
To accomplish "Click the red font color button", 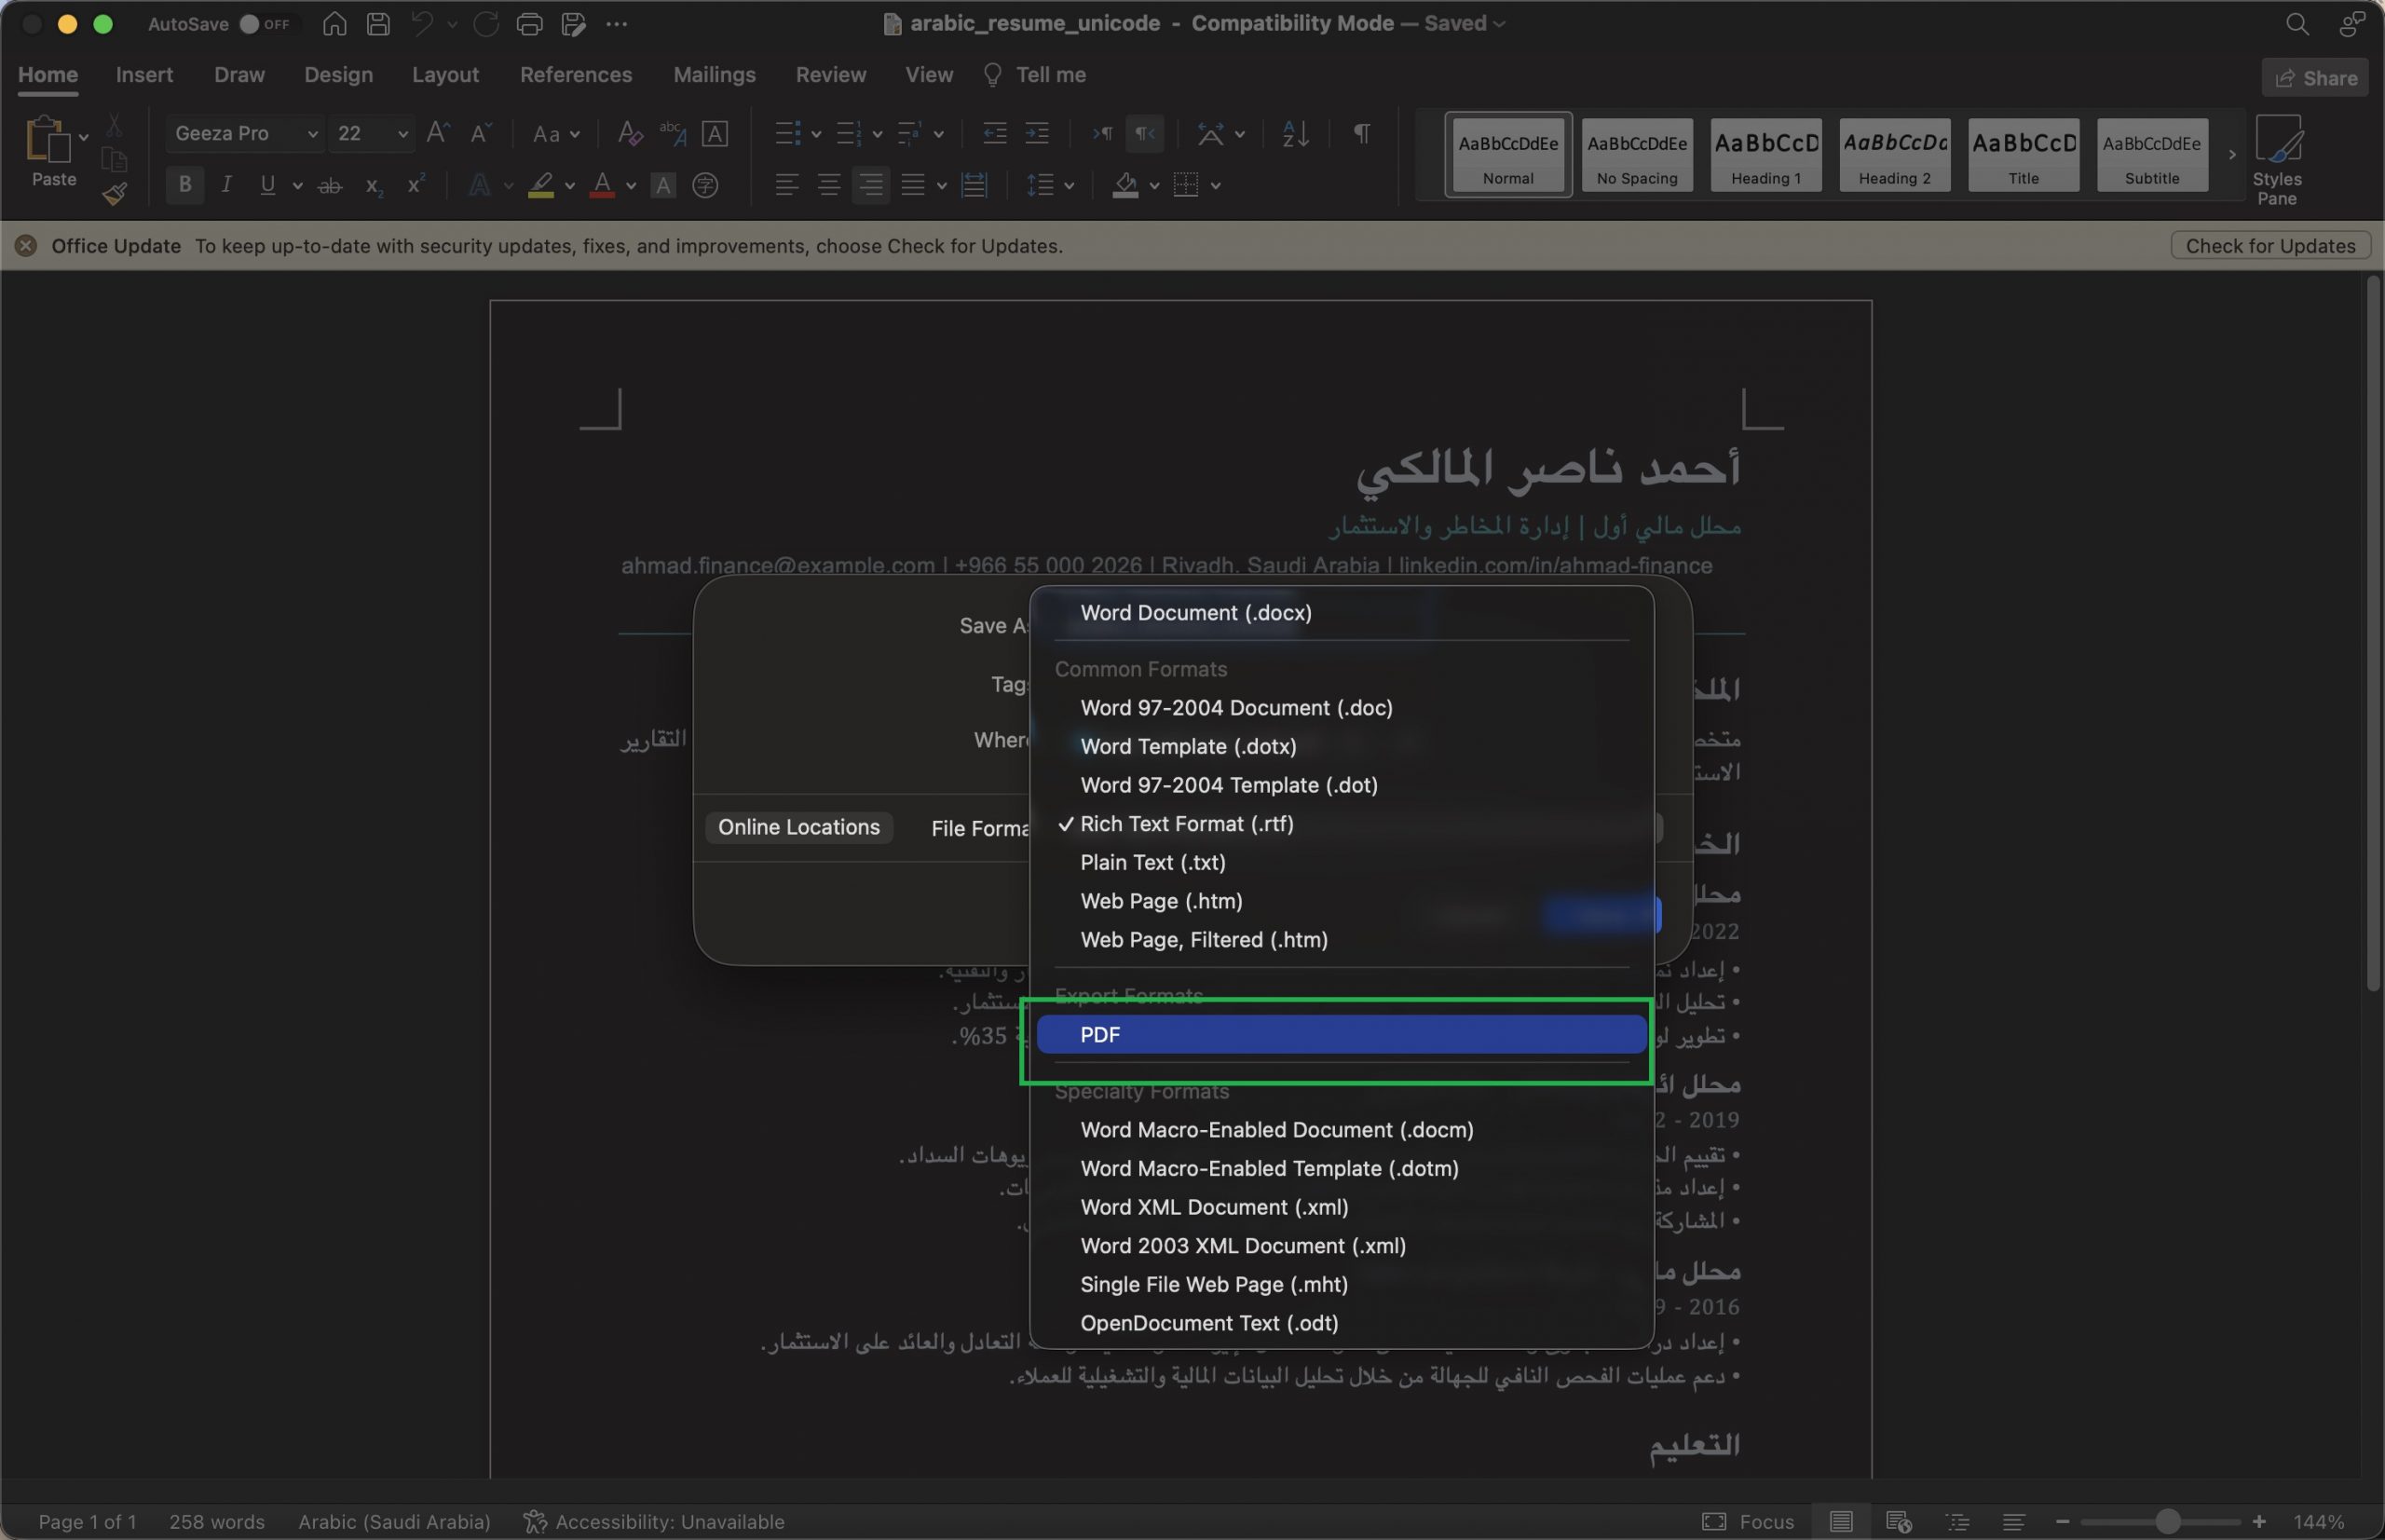I will coord(601,185).
